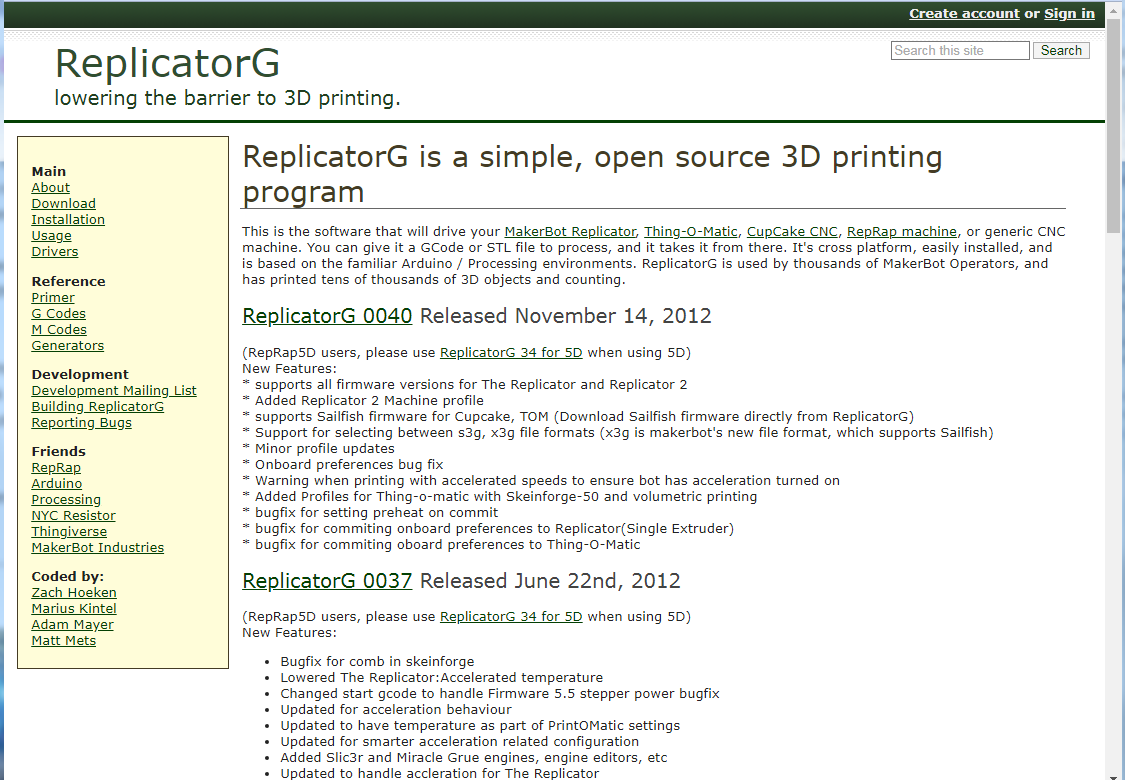This screenshot has height=780, width=1125.
Task: Click the Search button
Action: [x=1061, y=50]
